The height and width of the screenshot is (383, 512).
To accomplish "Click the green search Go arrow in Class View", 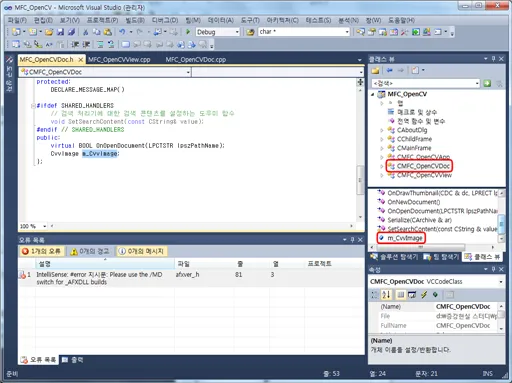I will pyautogui.click(x=487, y=83).
